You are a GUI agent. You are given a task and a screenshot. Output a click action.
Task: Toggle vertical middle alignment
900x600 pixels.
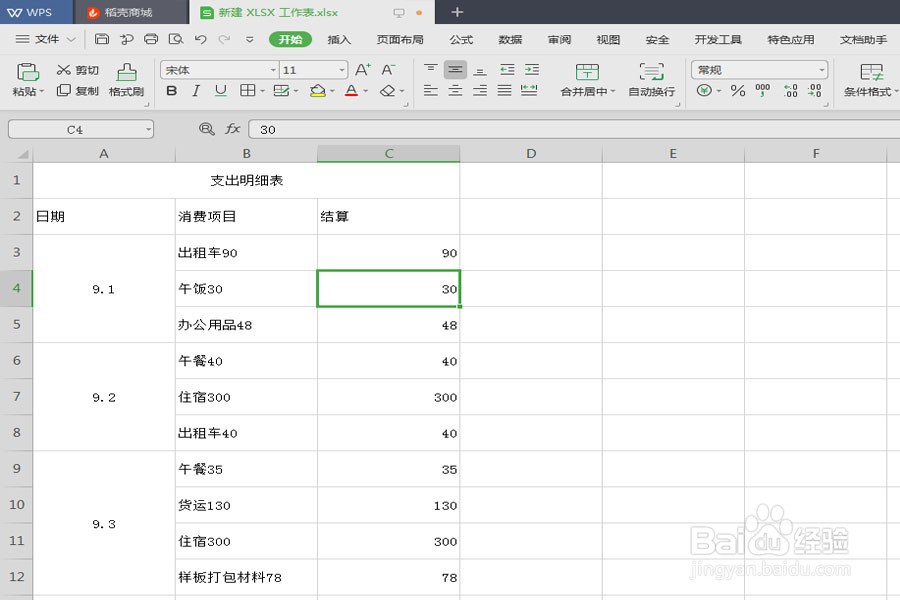[455, 69]
